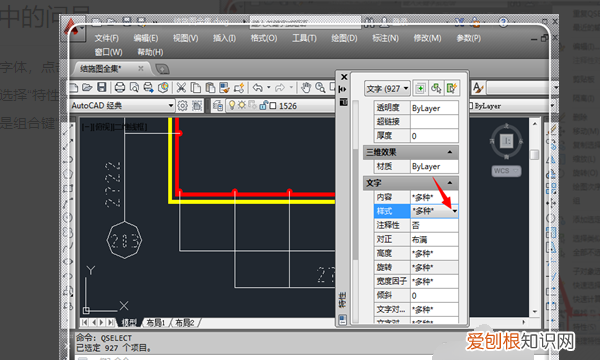Click the drawing area vertical scrollbar thumb

[535, 155]
